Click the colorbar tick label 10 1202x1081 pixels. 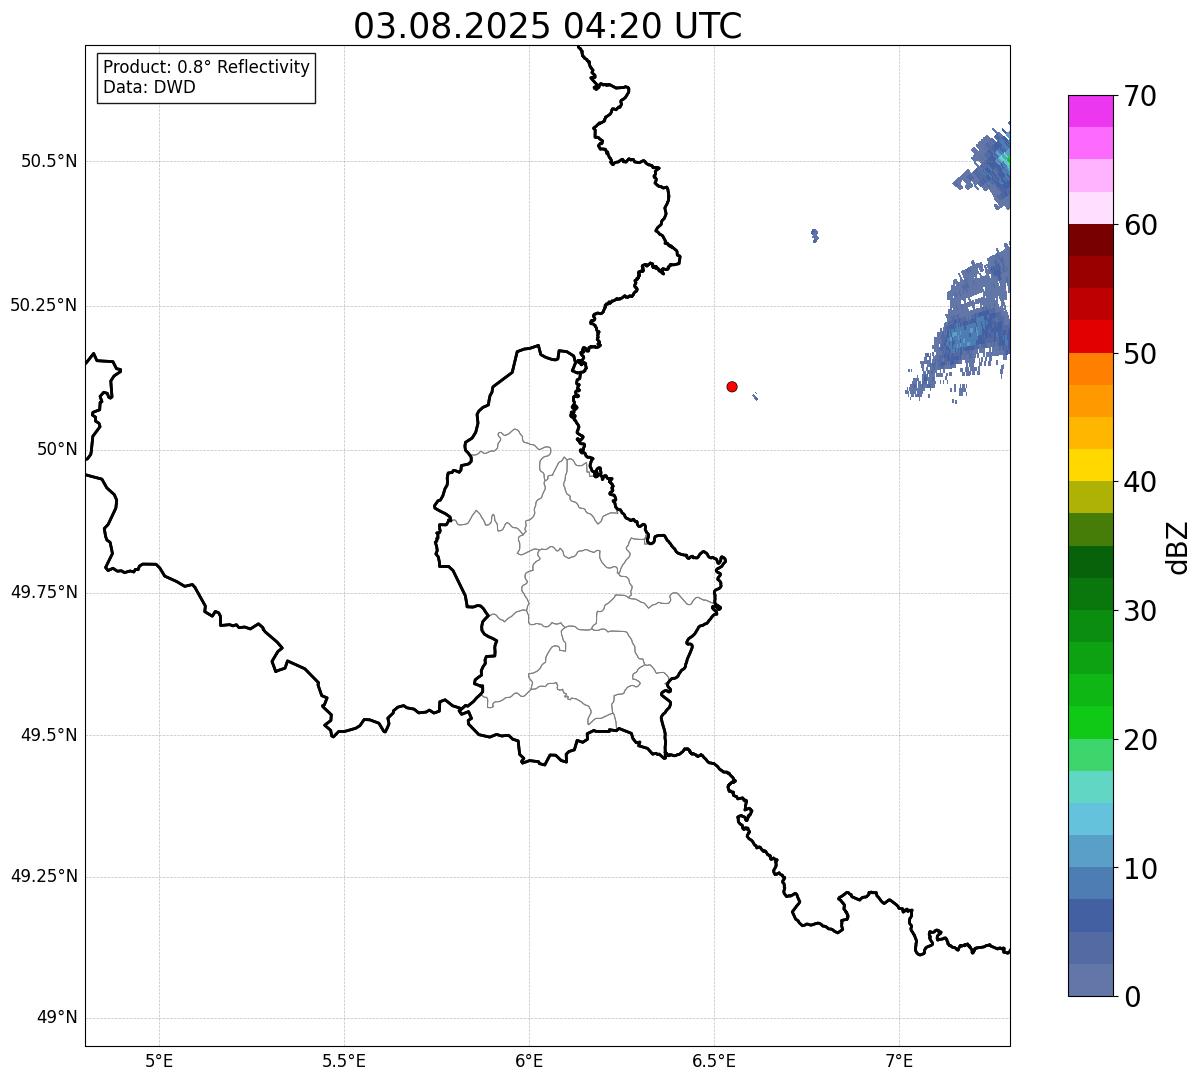coord(1140,869)
